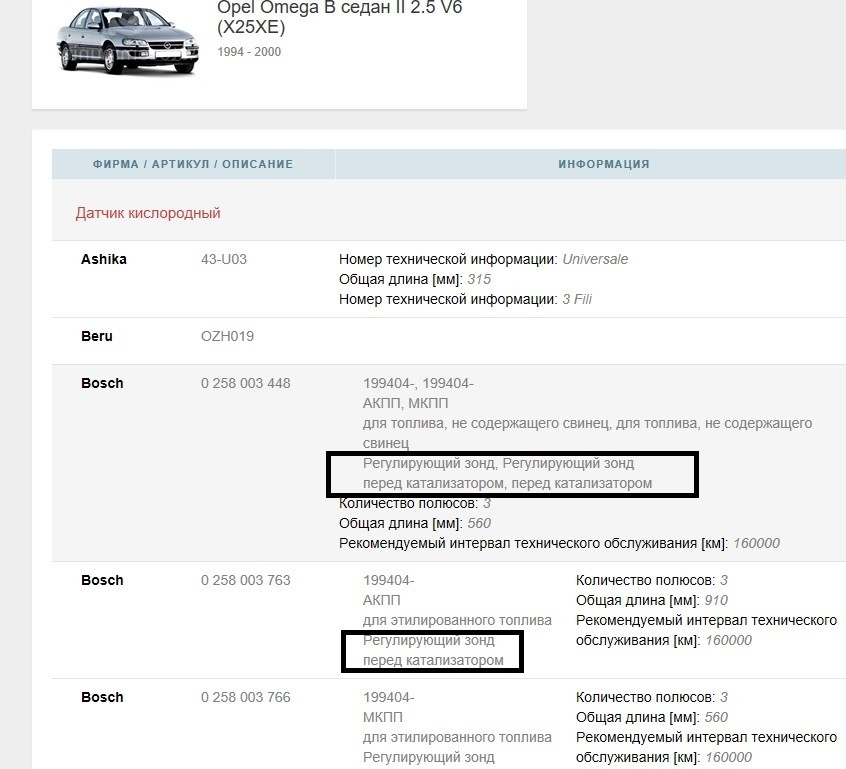Select the Universale technical info value
Screen dimensions: 846x769
[x=595, y=259]
